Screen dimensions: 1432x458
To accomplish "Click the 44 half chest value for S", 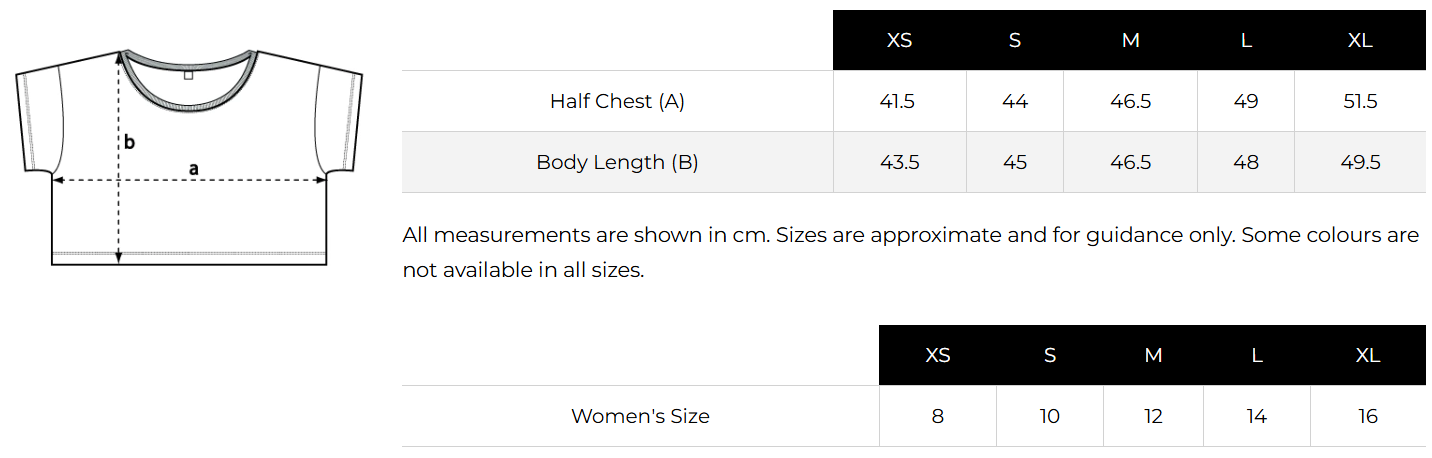I will coord(1014,101).
